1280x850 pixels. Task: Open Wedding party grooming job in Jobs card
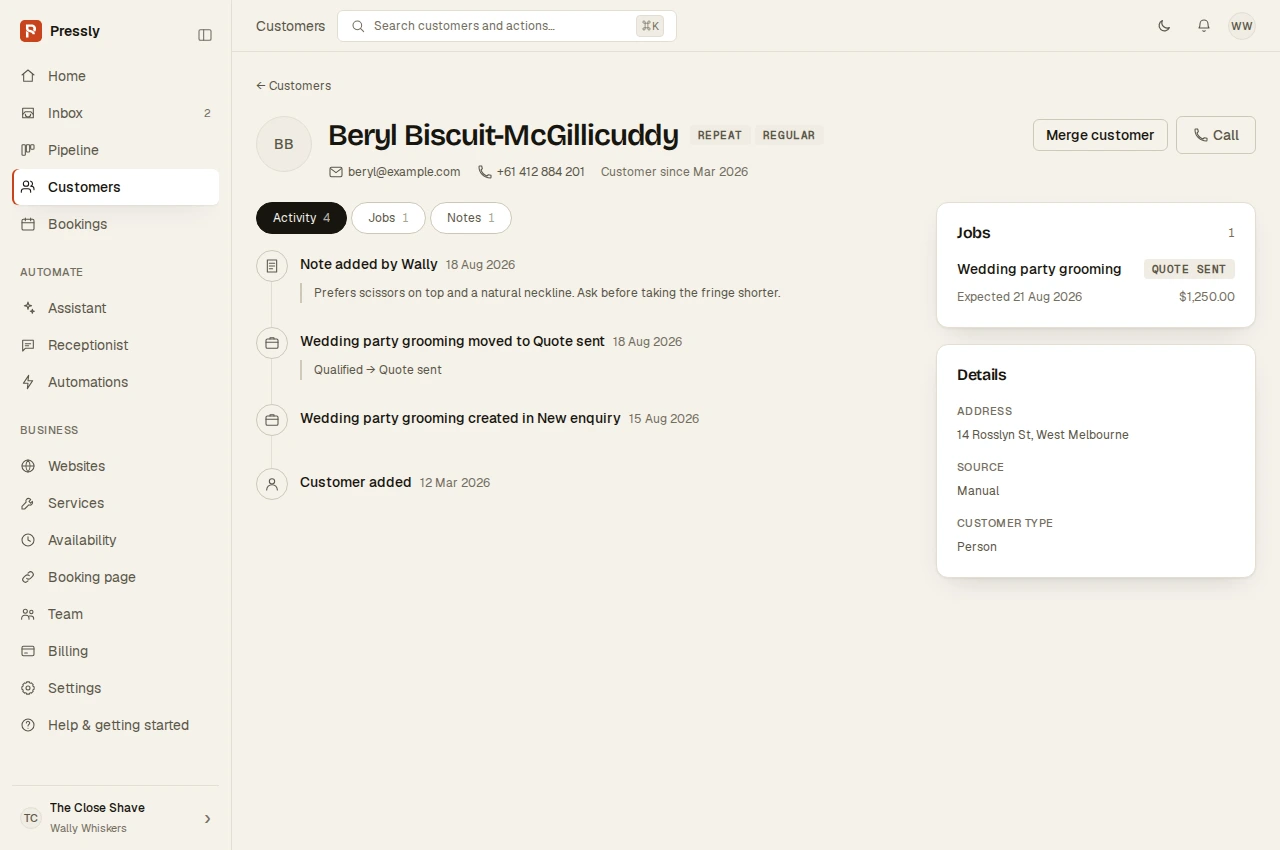point(1039,269)
